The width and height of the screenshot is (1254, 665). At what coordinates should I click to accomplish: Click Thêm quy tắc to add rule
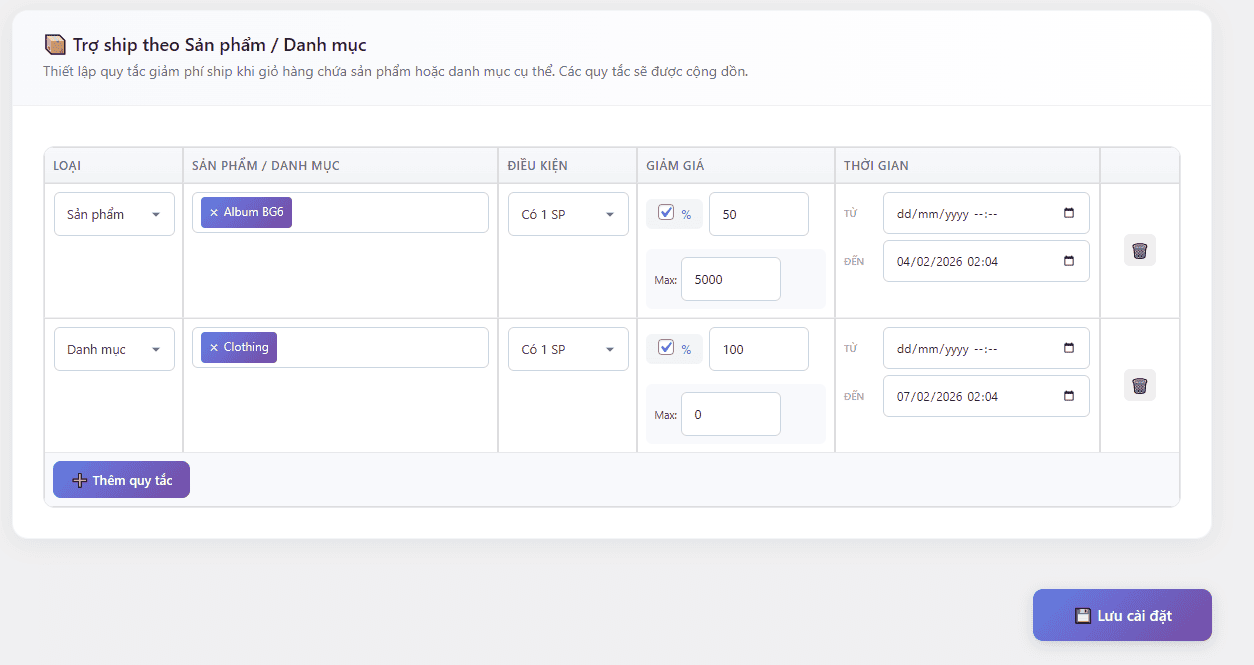pos(121,480)
